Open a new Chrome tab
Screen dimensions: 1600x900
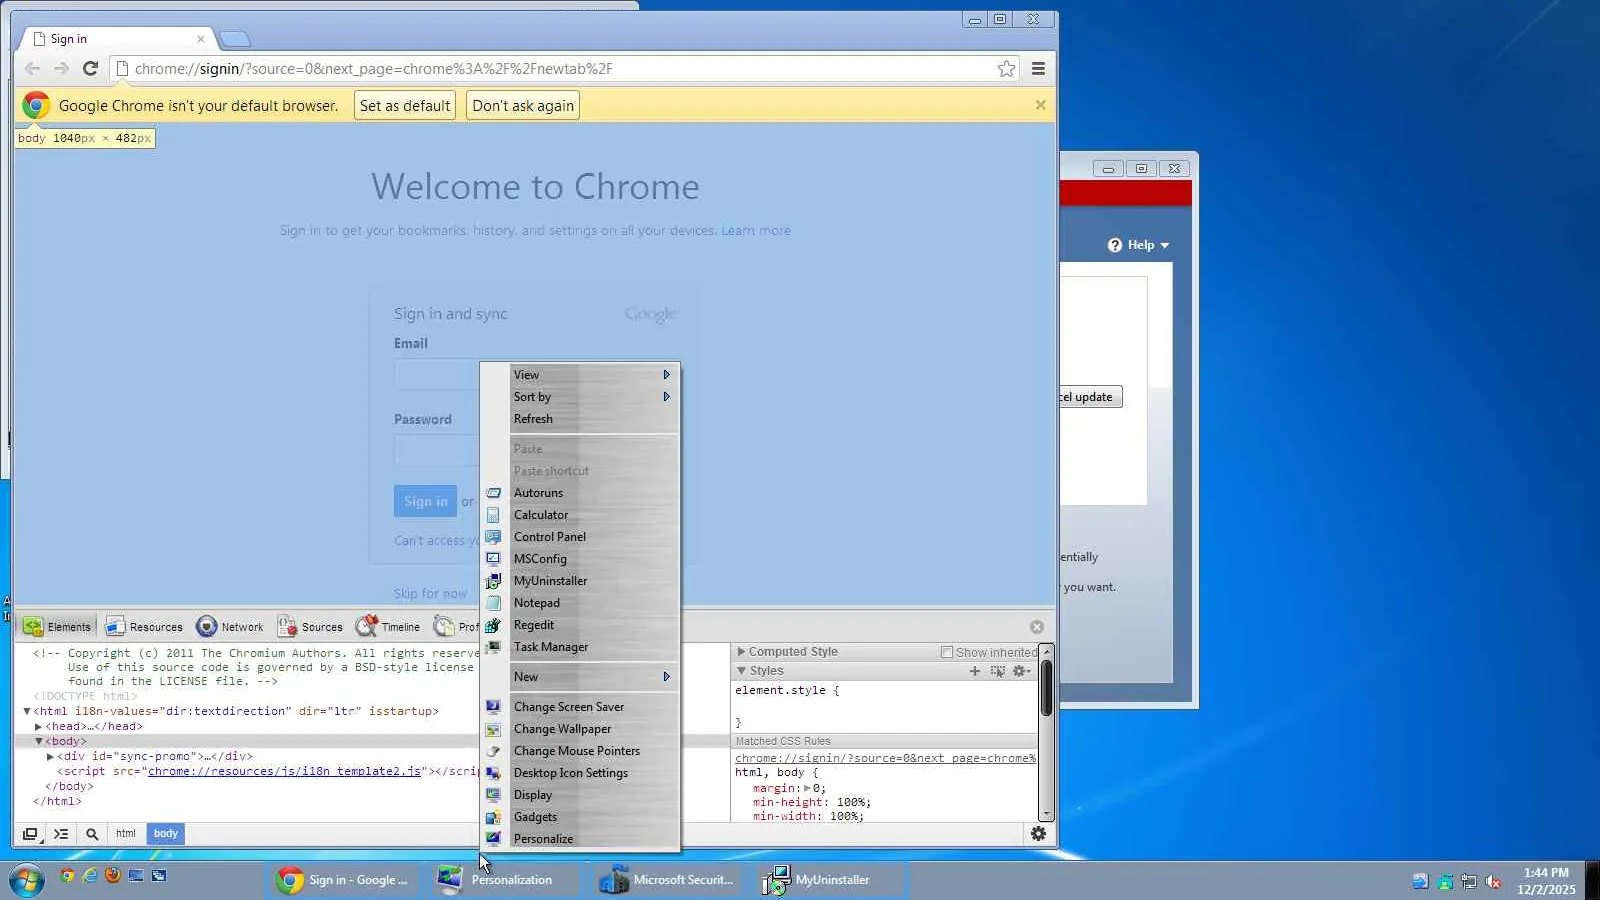pyautogui.click(x=235, y=39)
